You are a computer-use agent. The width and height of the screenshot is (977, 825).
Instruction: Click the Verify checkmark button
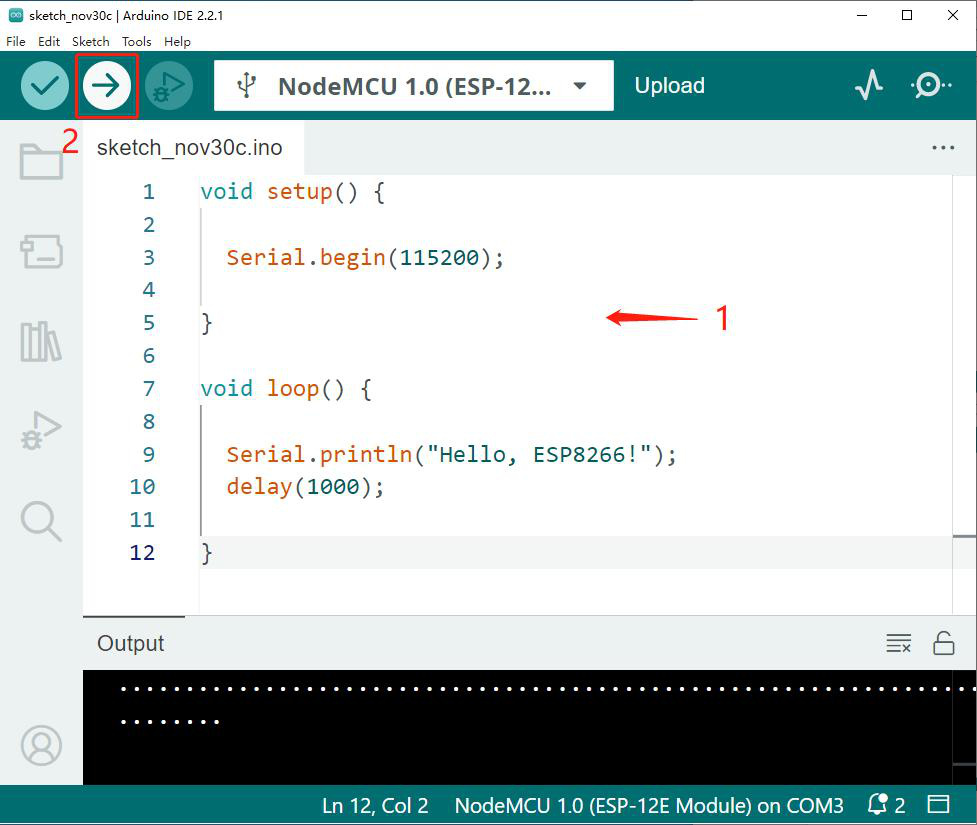point(44,85)
